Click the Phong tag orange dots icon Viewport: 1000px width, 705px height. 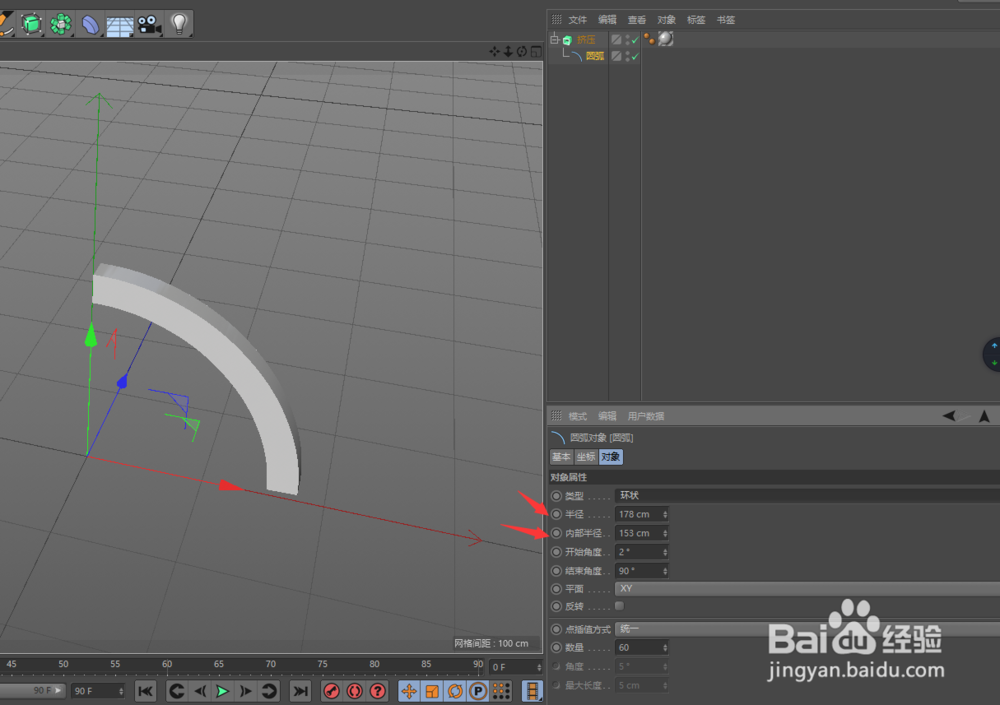pos(649,39)
